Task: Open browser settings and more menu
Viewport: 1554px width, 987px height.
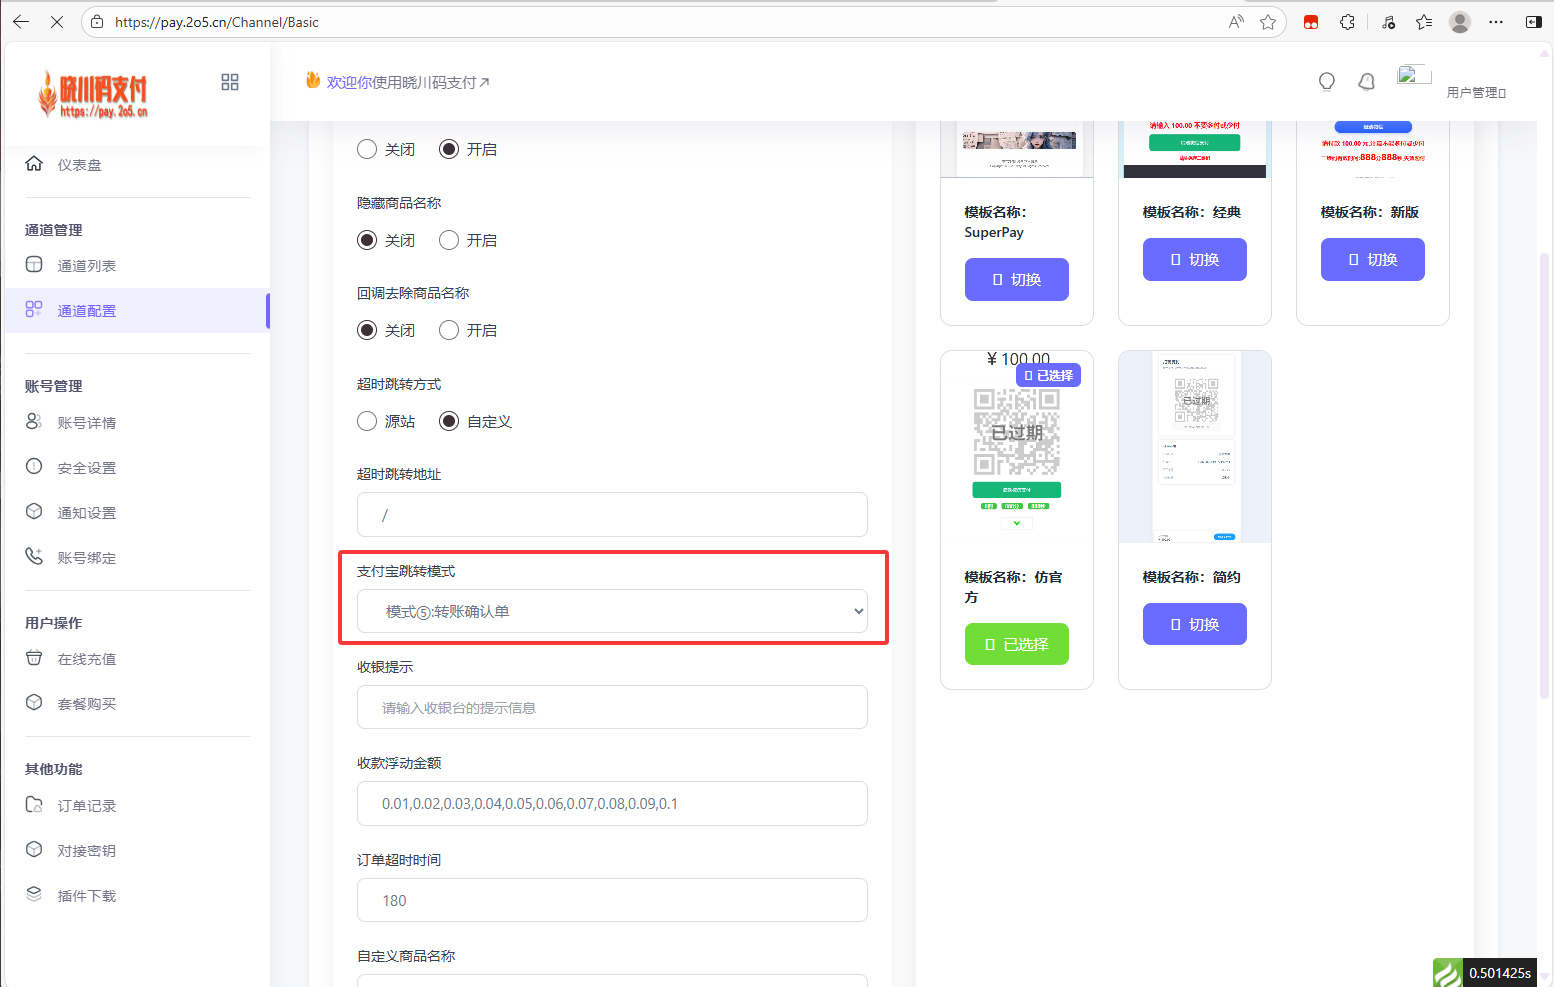Action: [x=1496, y=22]
